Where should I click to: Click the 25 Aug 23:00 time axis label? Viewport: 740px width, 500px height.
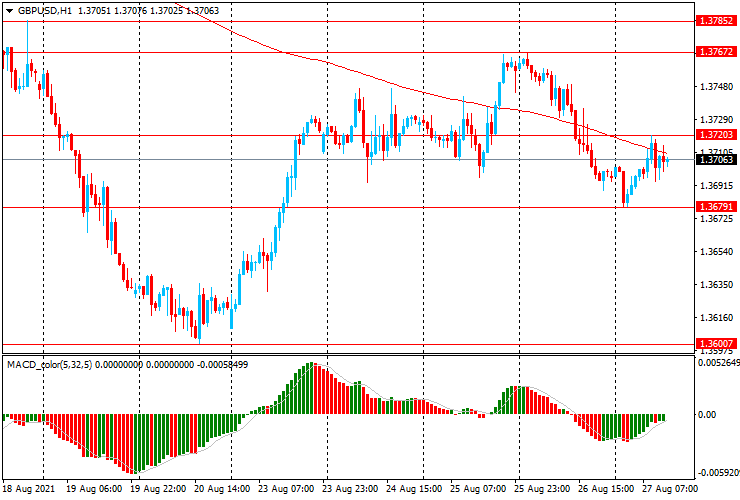[x=542, y=488]
